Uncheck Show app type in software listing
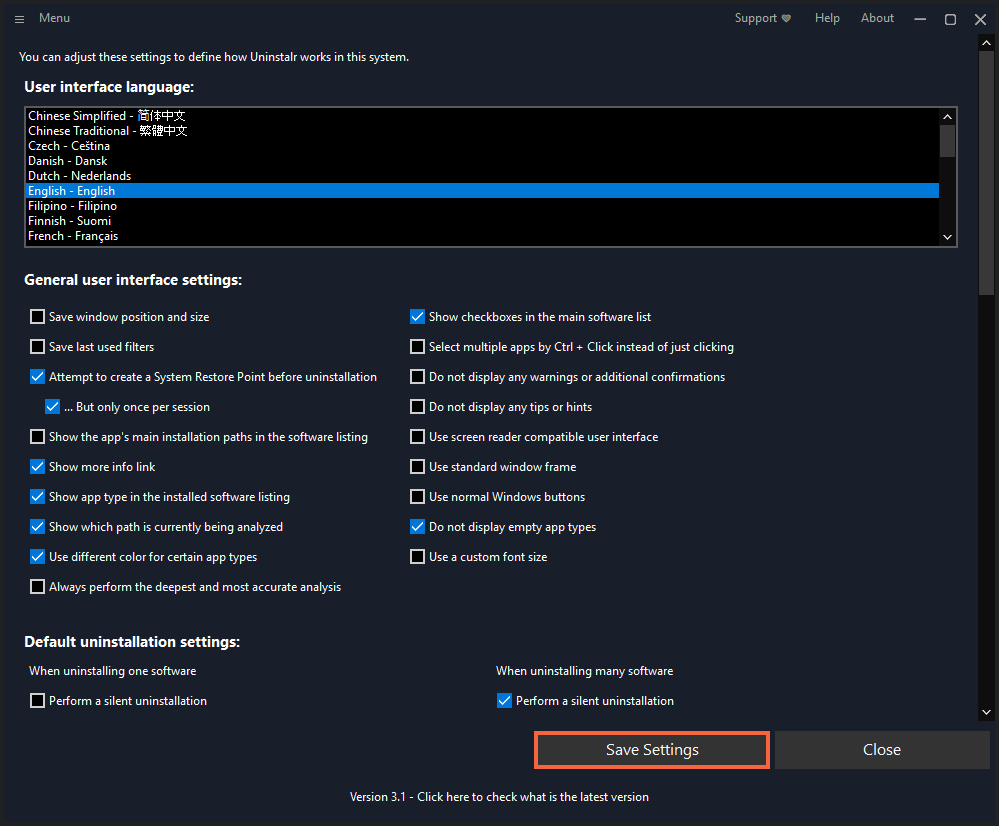The image size is (999, 826). point(38,496)
